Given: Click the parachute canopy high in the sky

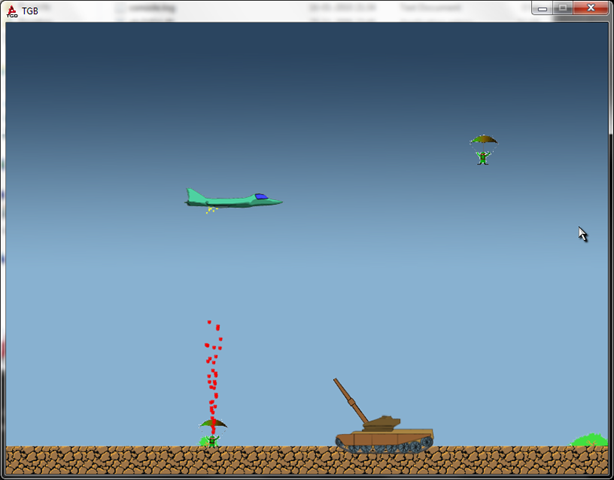Looking at the screenshot, I should (x=483, y=140).
